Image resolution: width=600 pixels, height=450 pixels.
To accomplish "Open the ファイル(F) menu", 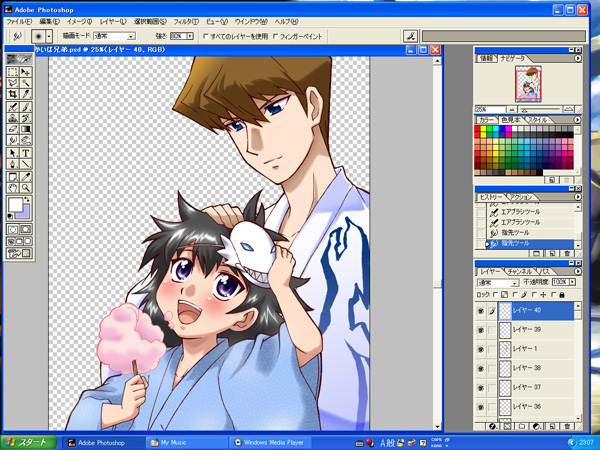I will click(19, 22).
